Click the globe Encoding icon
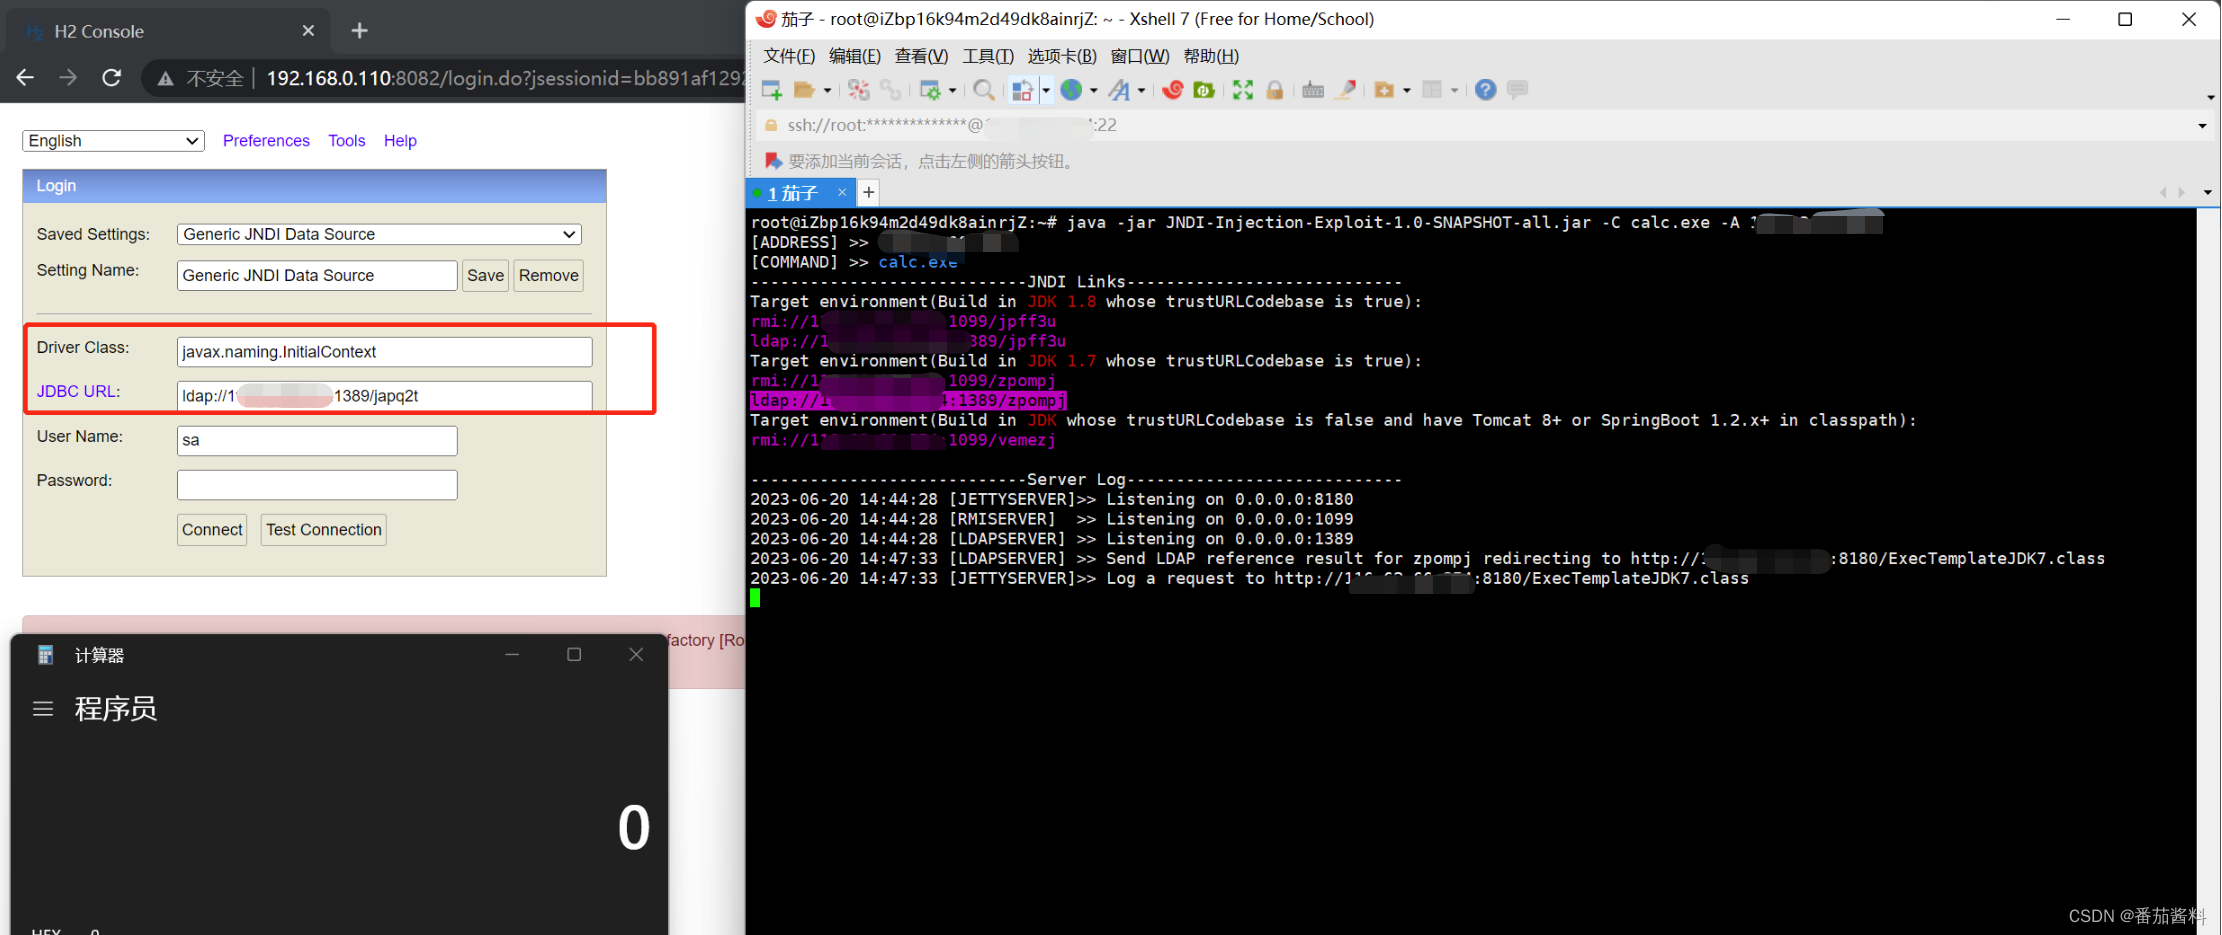This screenshot has height=935, width=2222. 1072,90
